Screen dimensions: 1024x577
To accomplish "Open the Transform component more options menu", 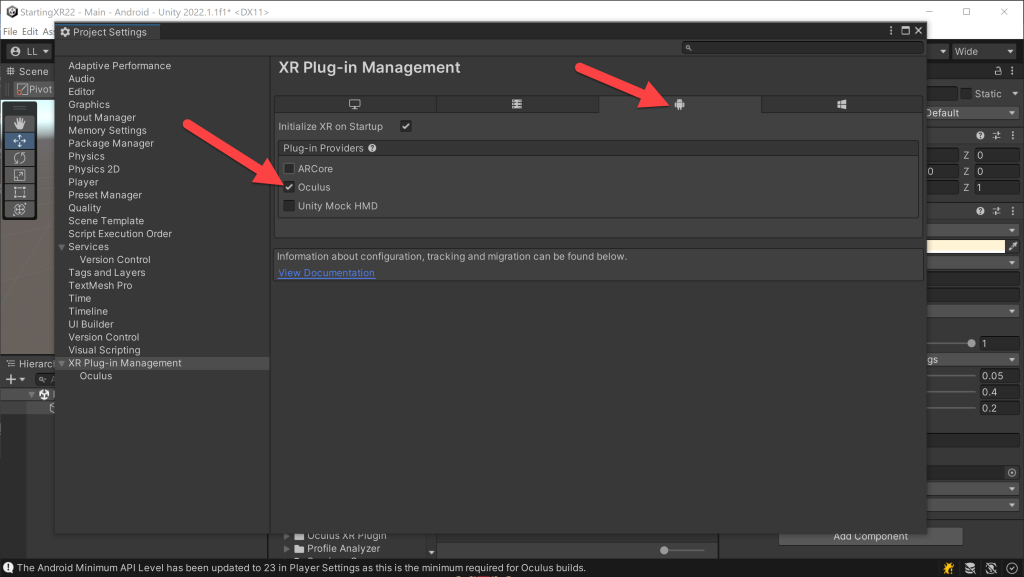I will point(1013,135).
